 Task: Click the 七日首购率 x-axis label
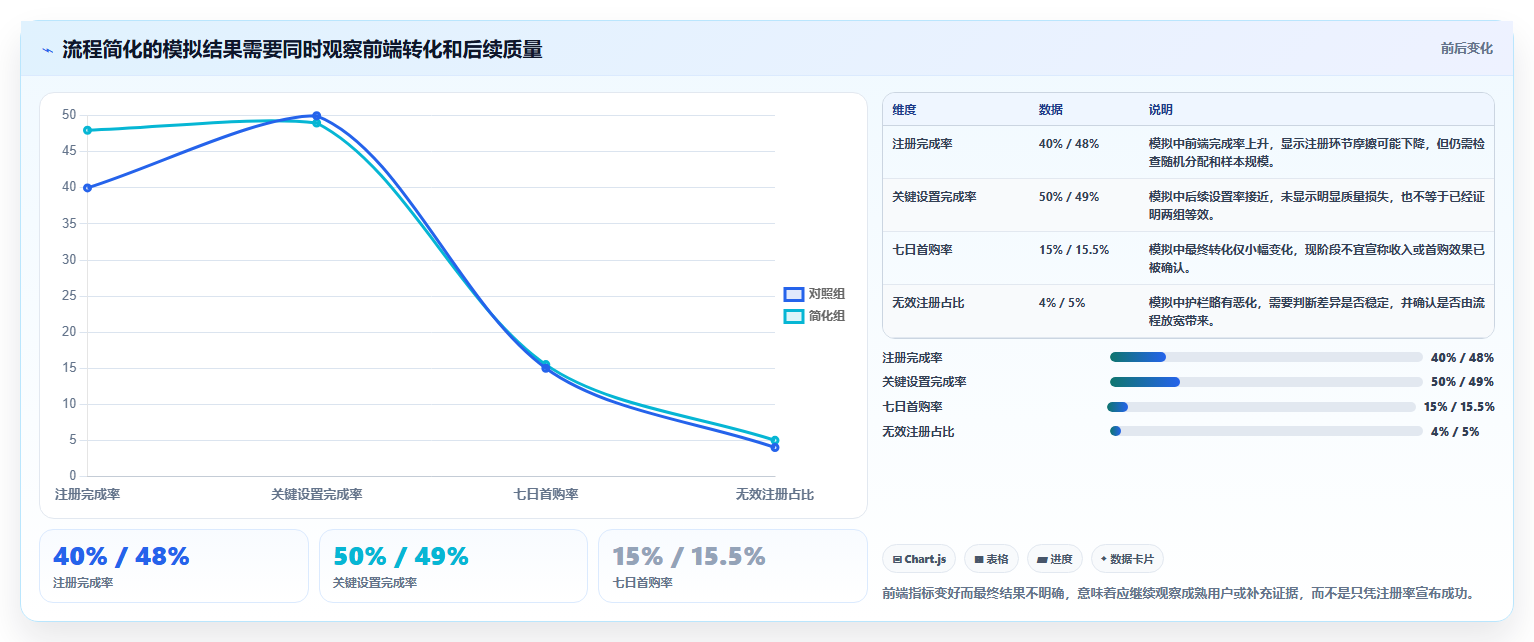[x=546, y=494]
